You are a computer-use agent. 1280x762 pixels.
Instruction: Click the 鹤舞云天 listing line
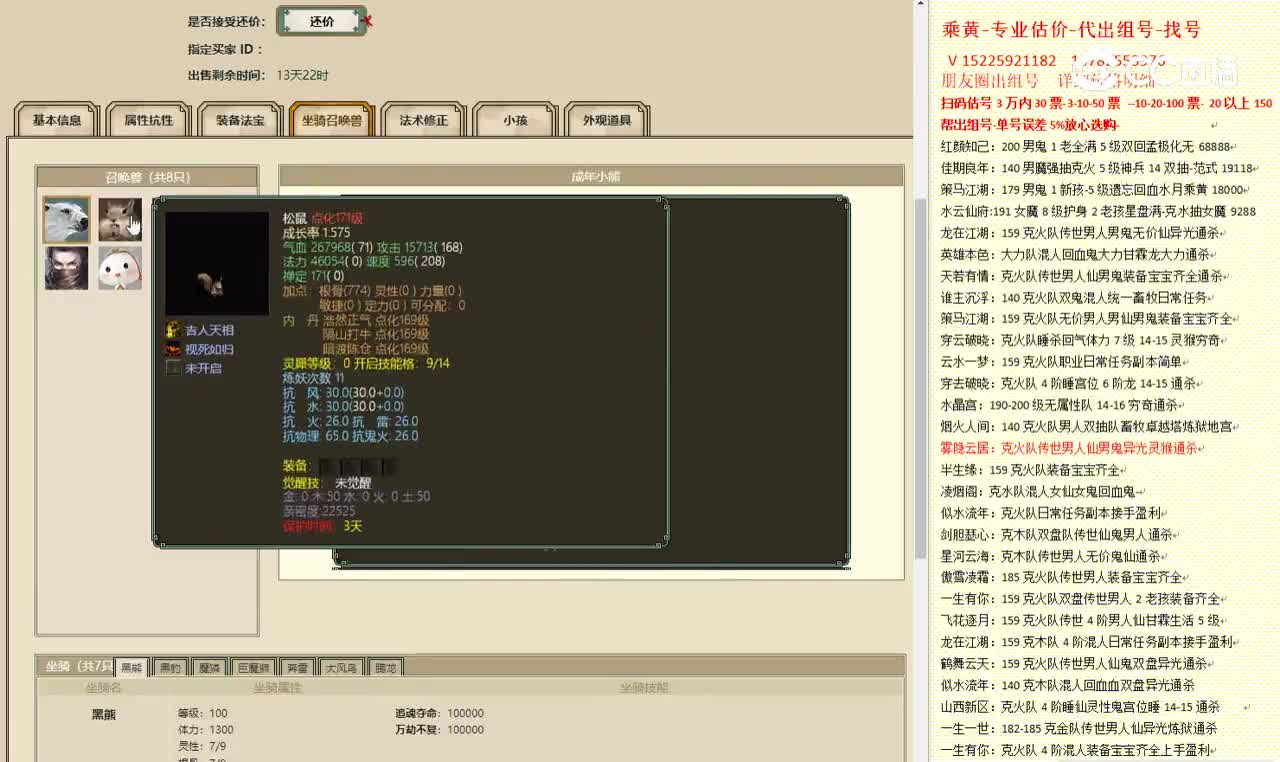click(1074, 663)
